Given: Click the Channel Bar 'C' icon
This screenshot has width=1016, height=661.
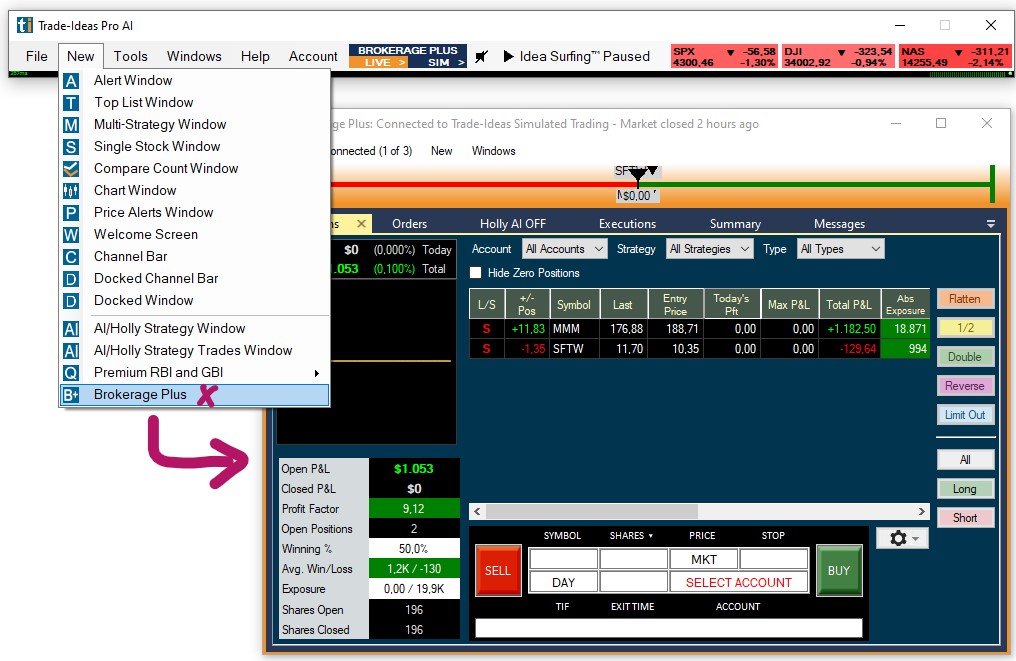Looking at the screenshot, I should pos(71,257).
